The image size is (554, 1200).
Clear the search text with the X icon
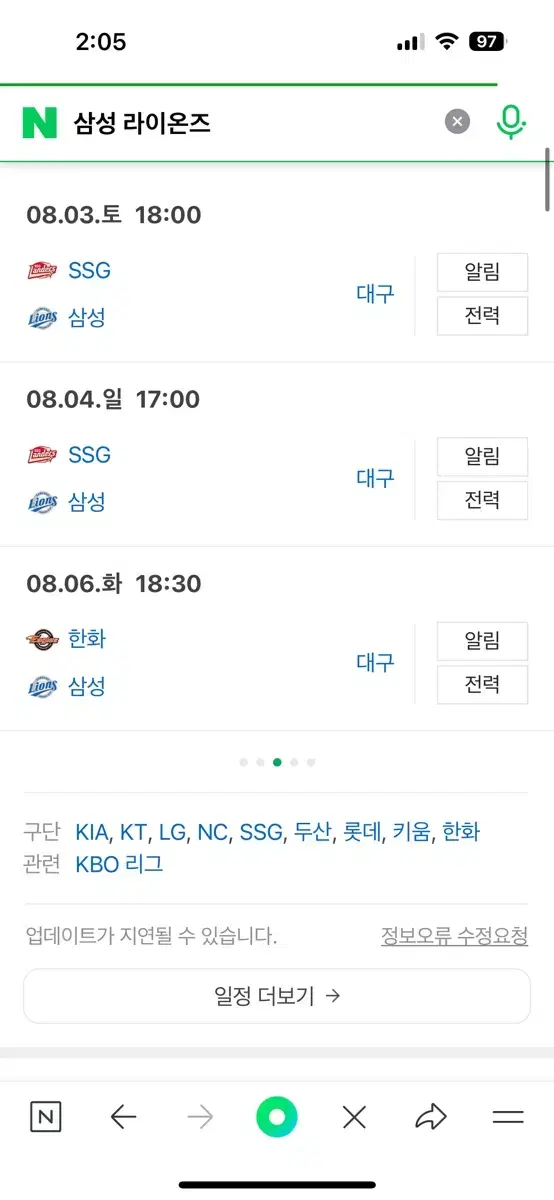457,122
